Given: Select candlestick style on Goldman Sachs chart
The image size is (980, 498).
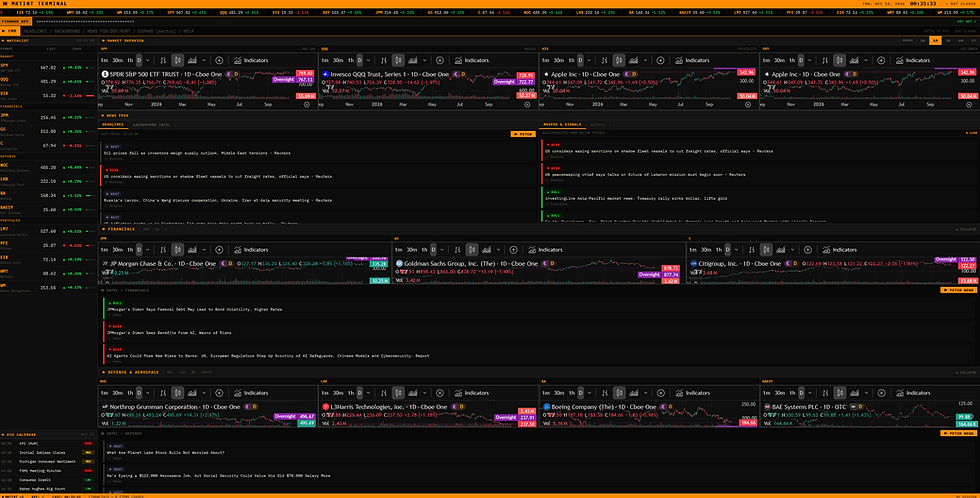Looking at the screenshot, I should (x=472, y=249).
